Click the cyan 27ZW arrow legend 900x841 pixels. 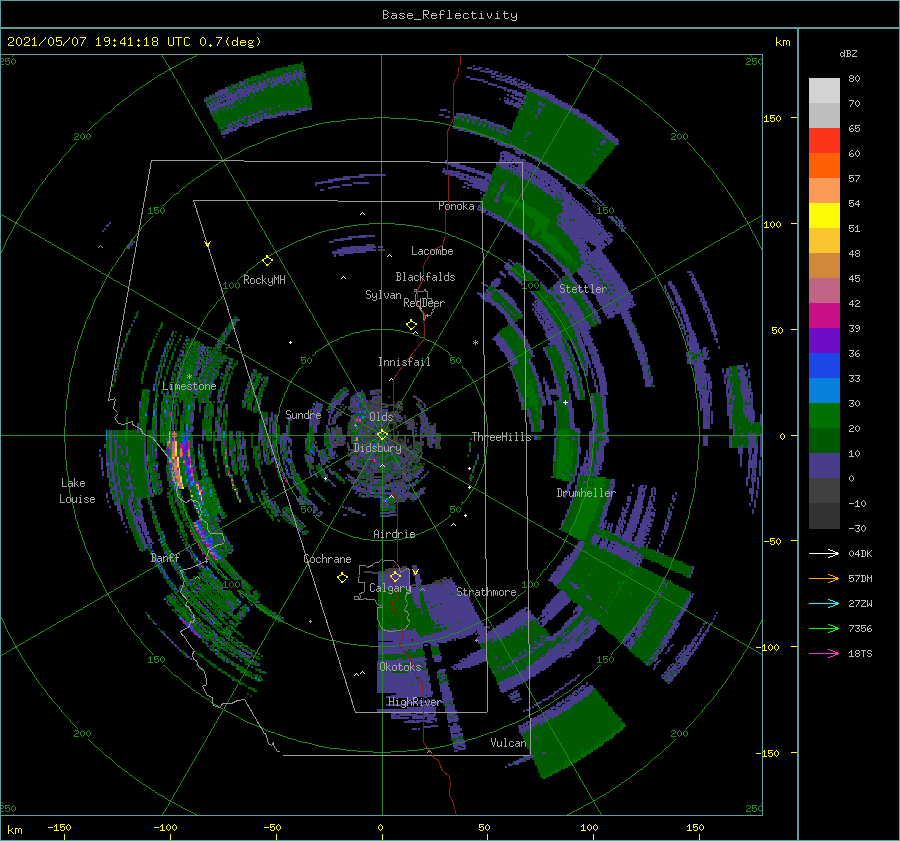coord(824,603)
